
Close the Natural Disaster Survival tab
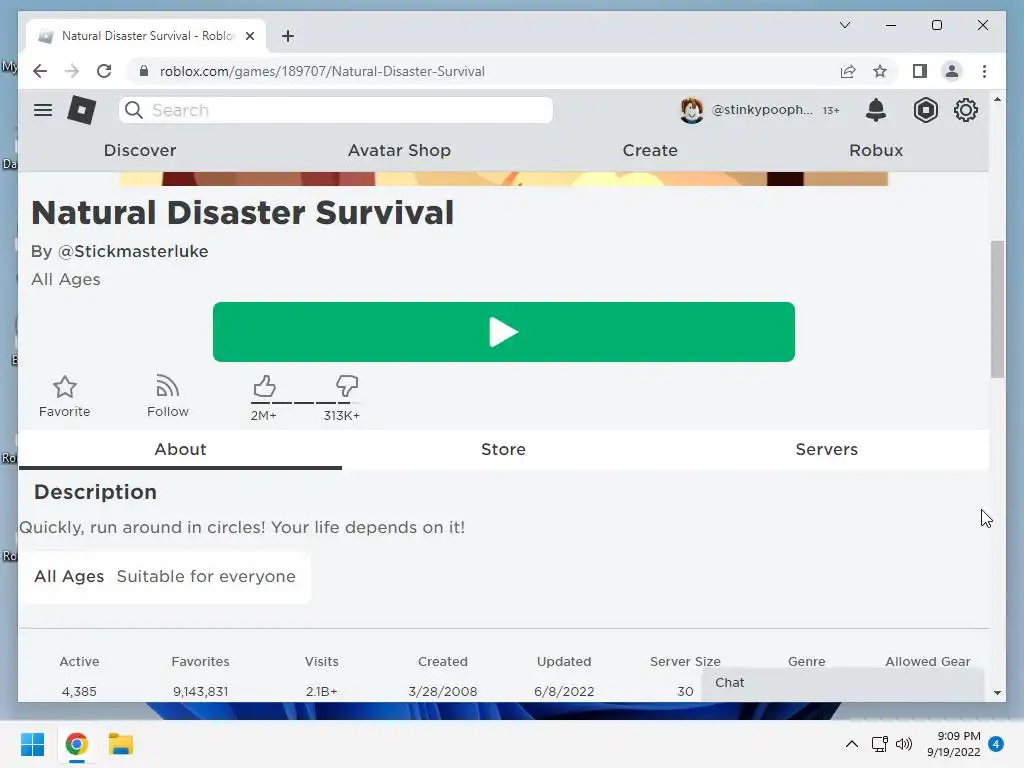249,36
